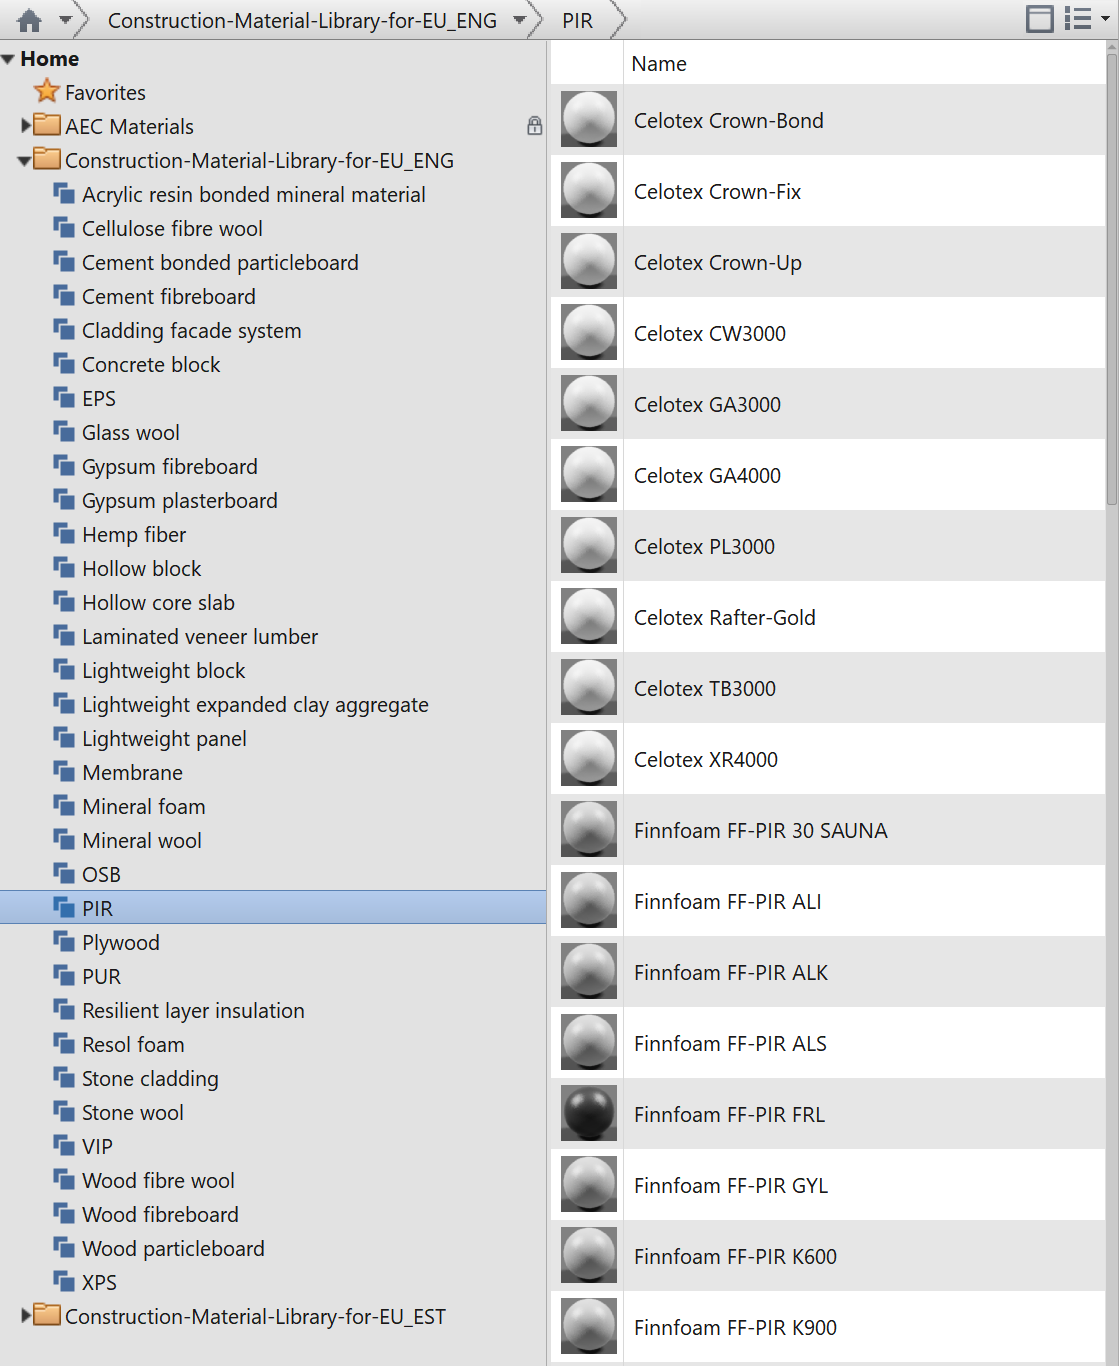Select the Finnfoam FF-PIR GYL material
1119x1366 pixels.
click(x=828, y=1185)
